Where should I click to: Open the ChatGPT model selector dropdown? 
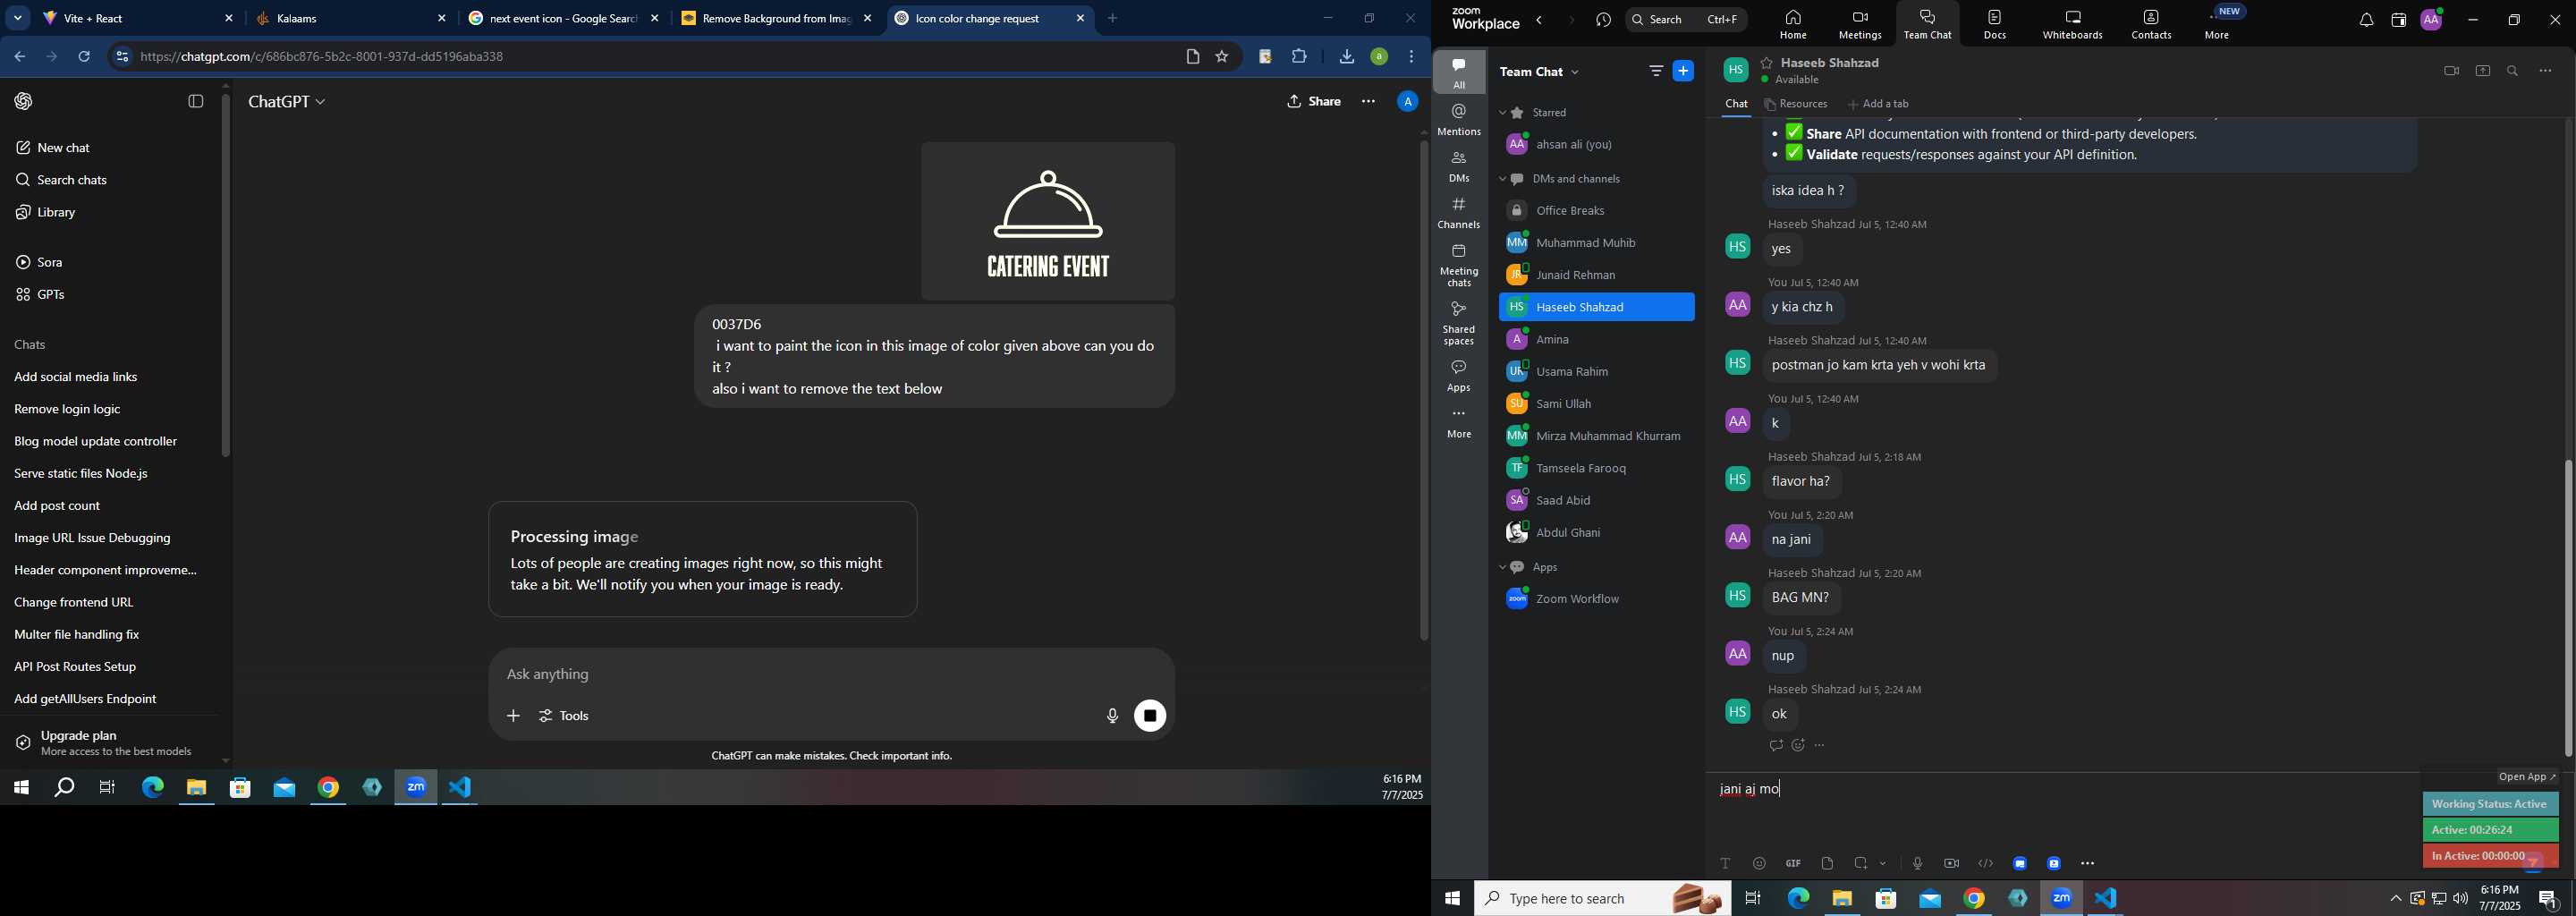[x=287, y=102]
